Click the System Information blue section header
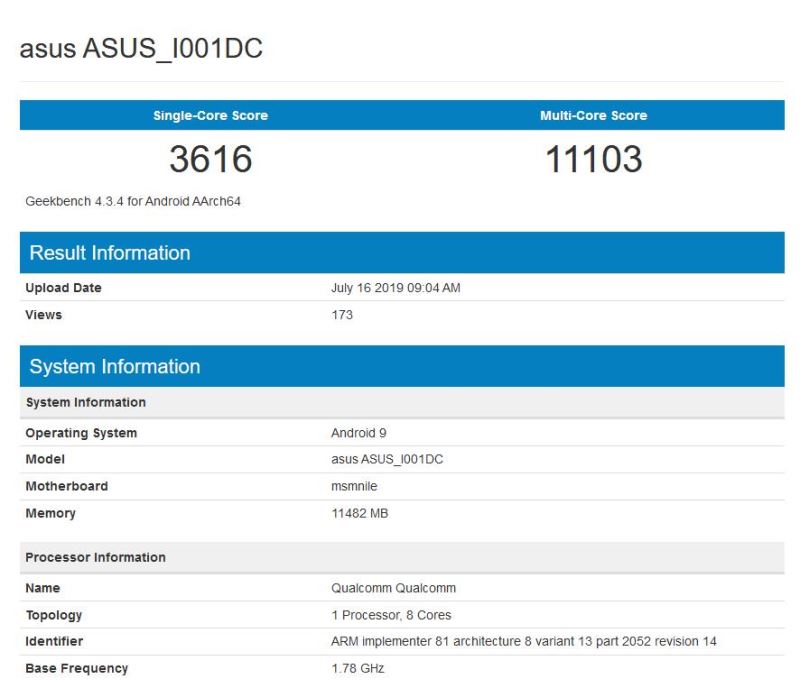 115,367
